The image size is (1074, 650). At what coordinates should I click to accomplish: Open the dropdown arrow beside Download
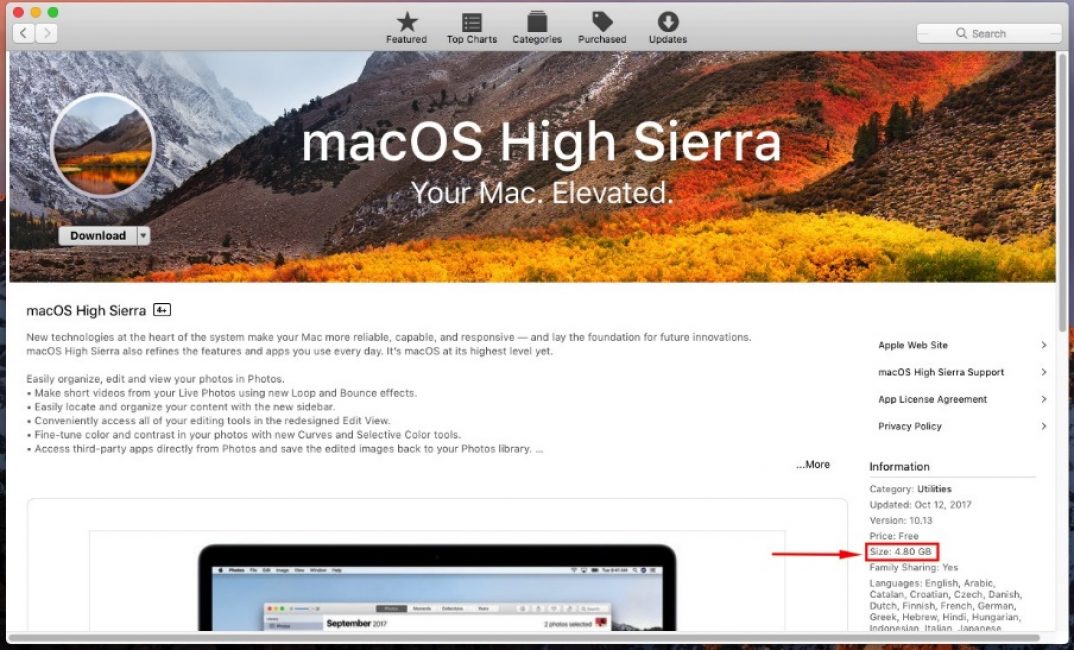pos(143,236)
